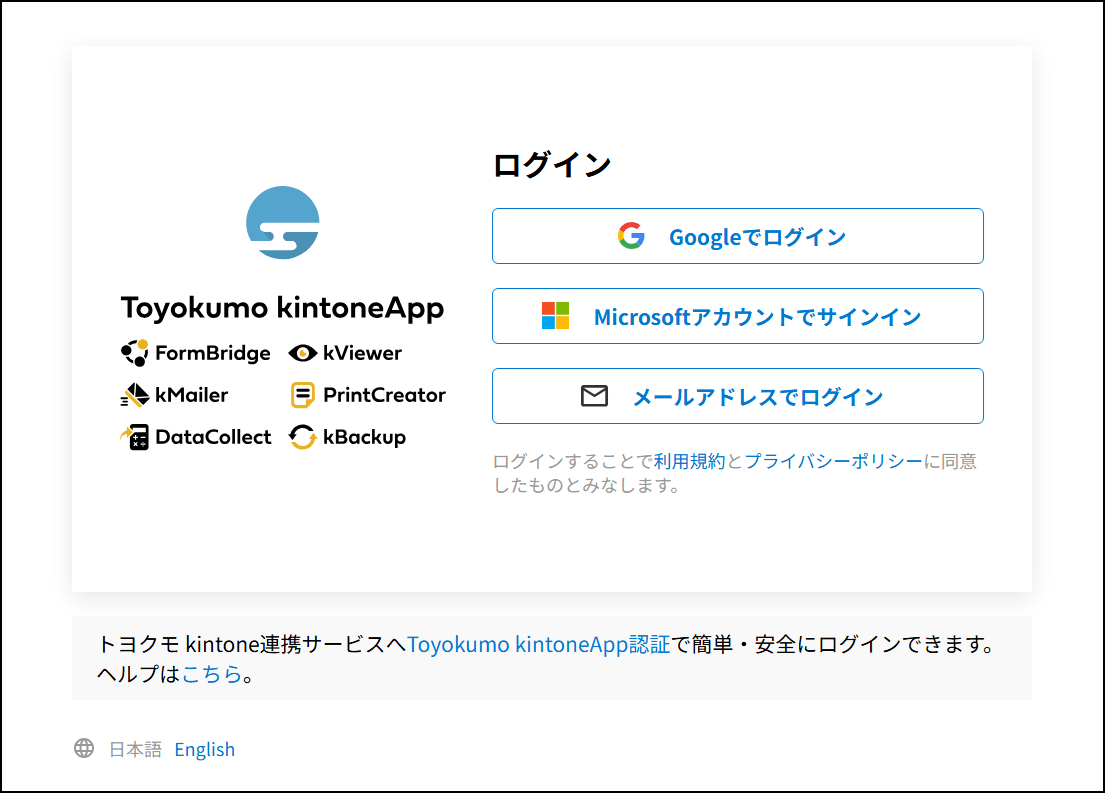The image size is (1105, 793).
Task: Click the kViewer eye icon
Action: [x=302, y=353]
